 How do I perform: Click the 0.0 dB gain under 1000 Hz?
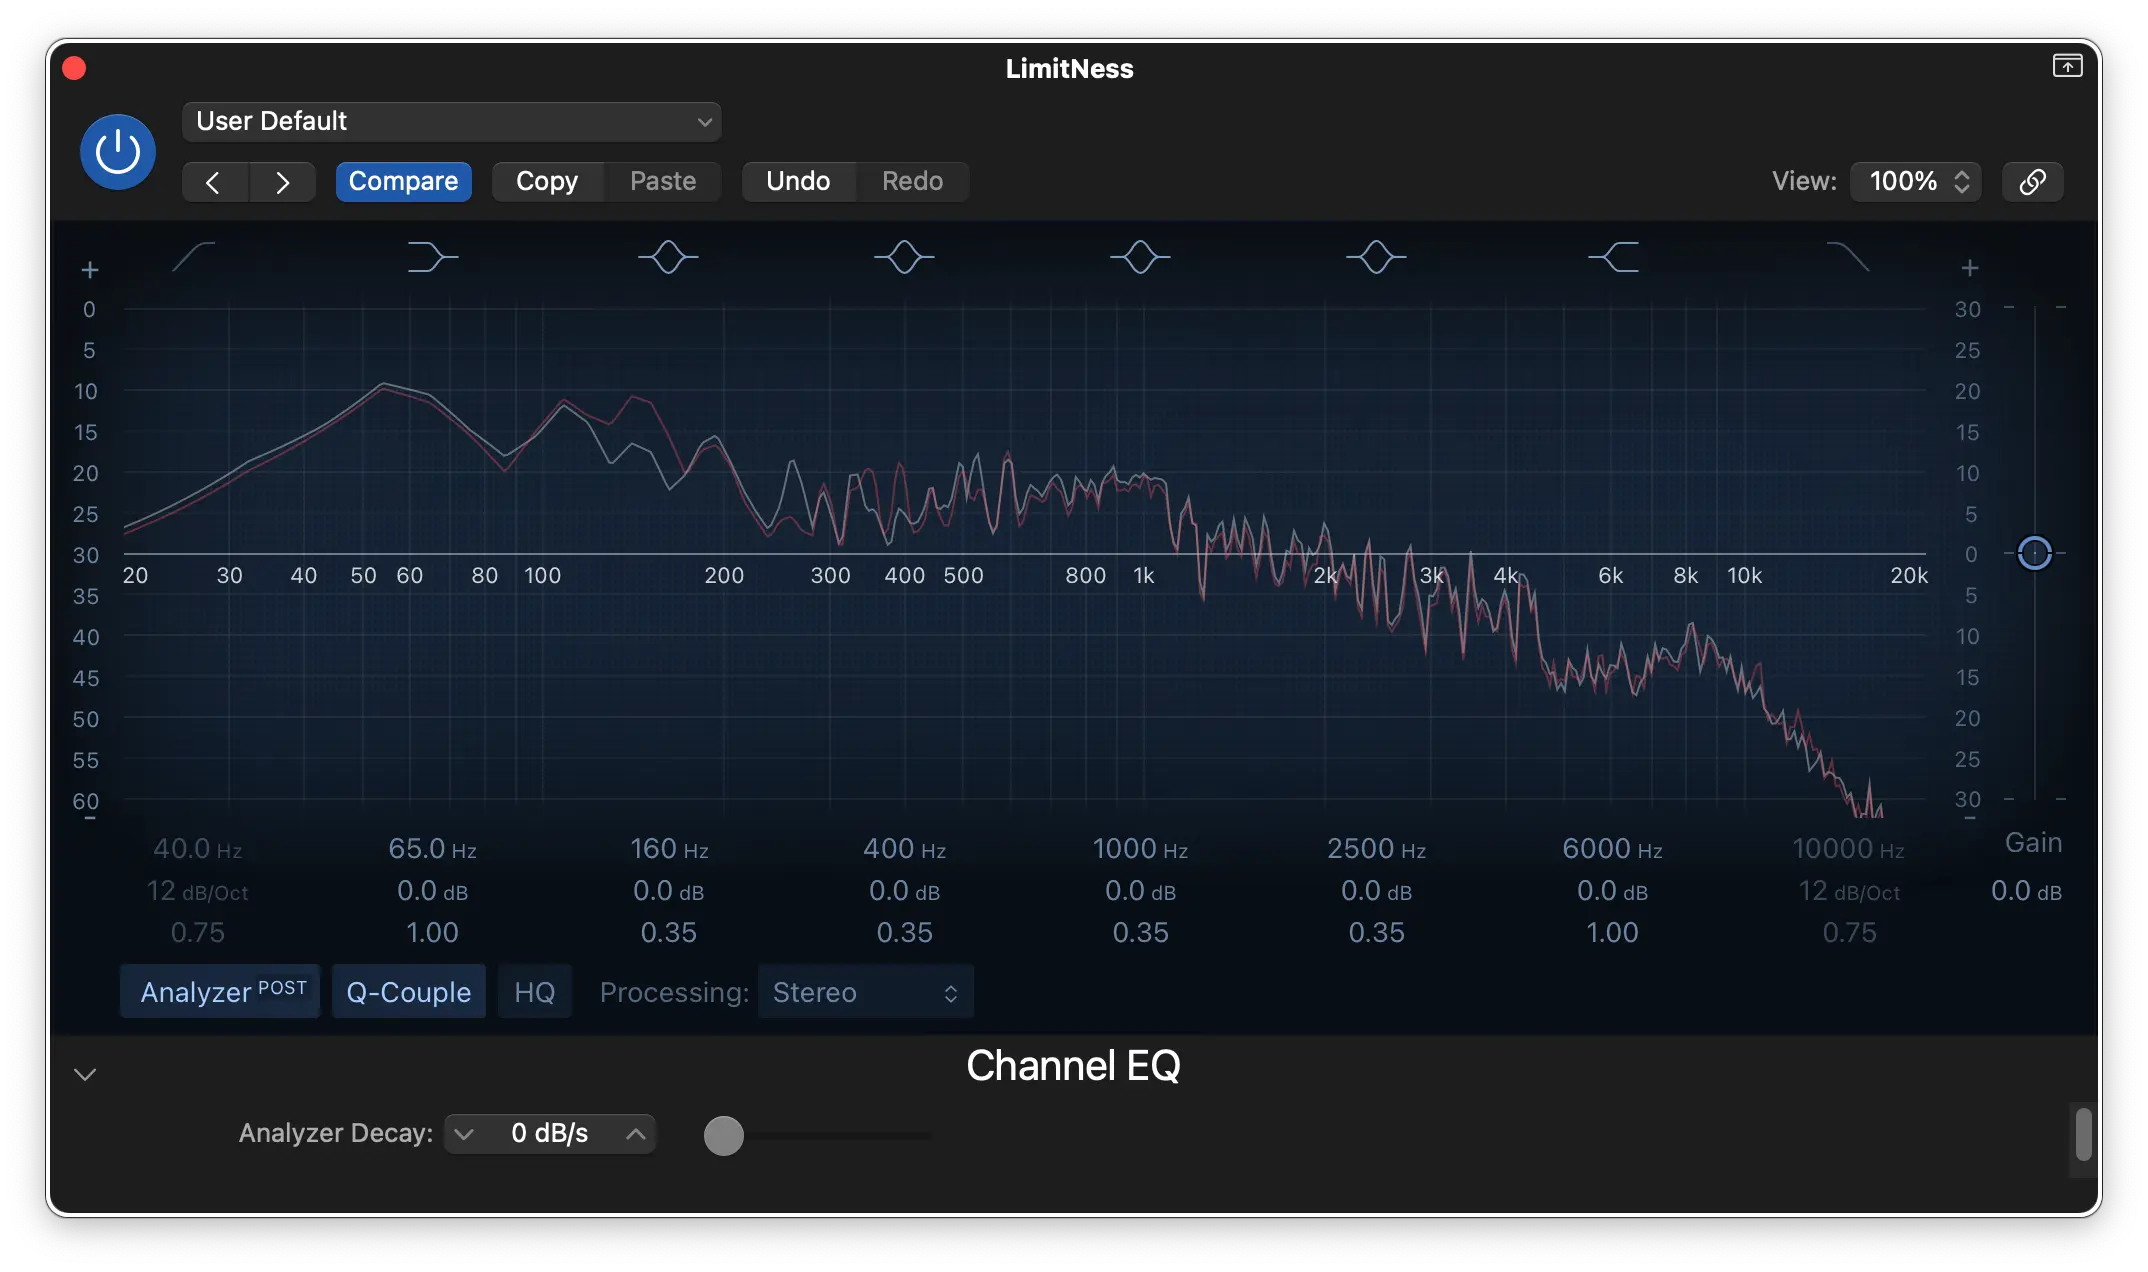click(x=1140, y=891)
